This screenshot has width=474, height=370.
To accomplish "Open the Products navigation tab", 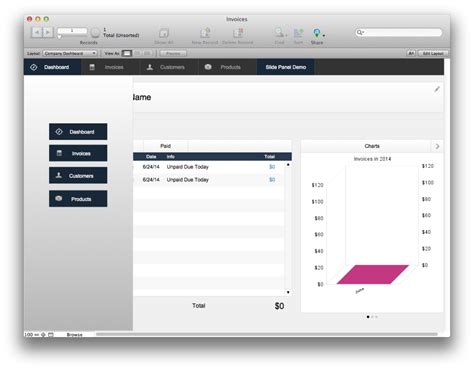I will click(227, 67).
